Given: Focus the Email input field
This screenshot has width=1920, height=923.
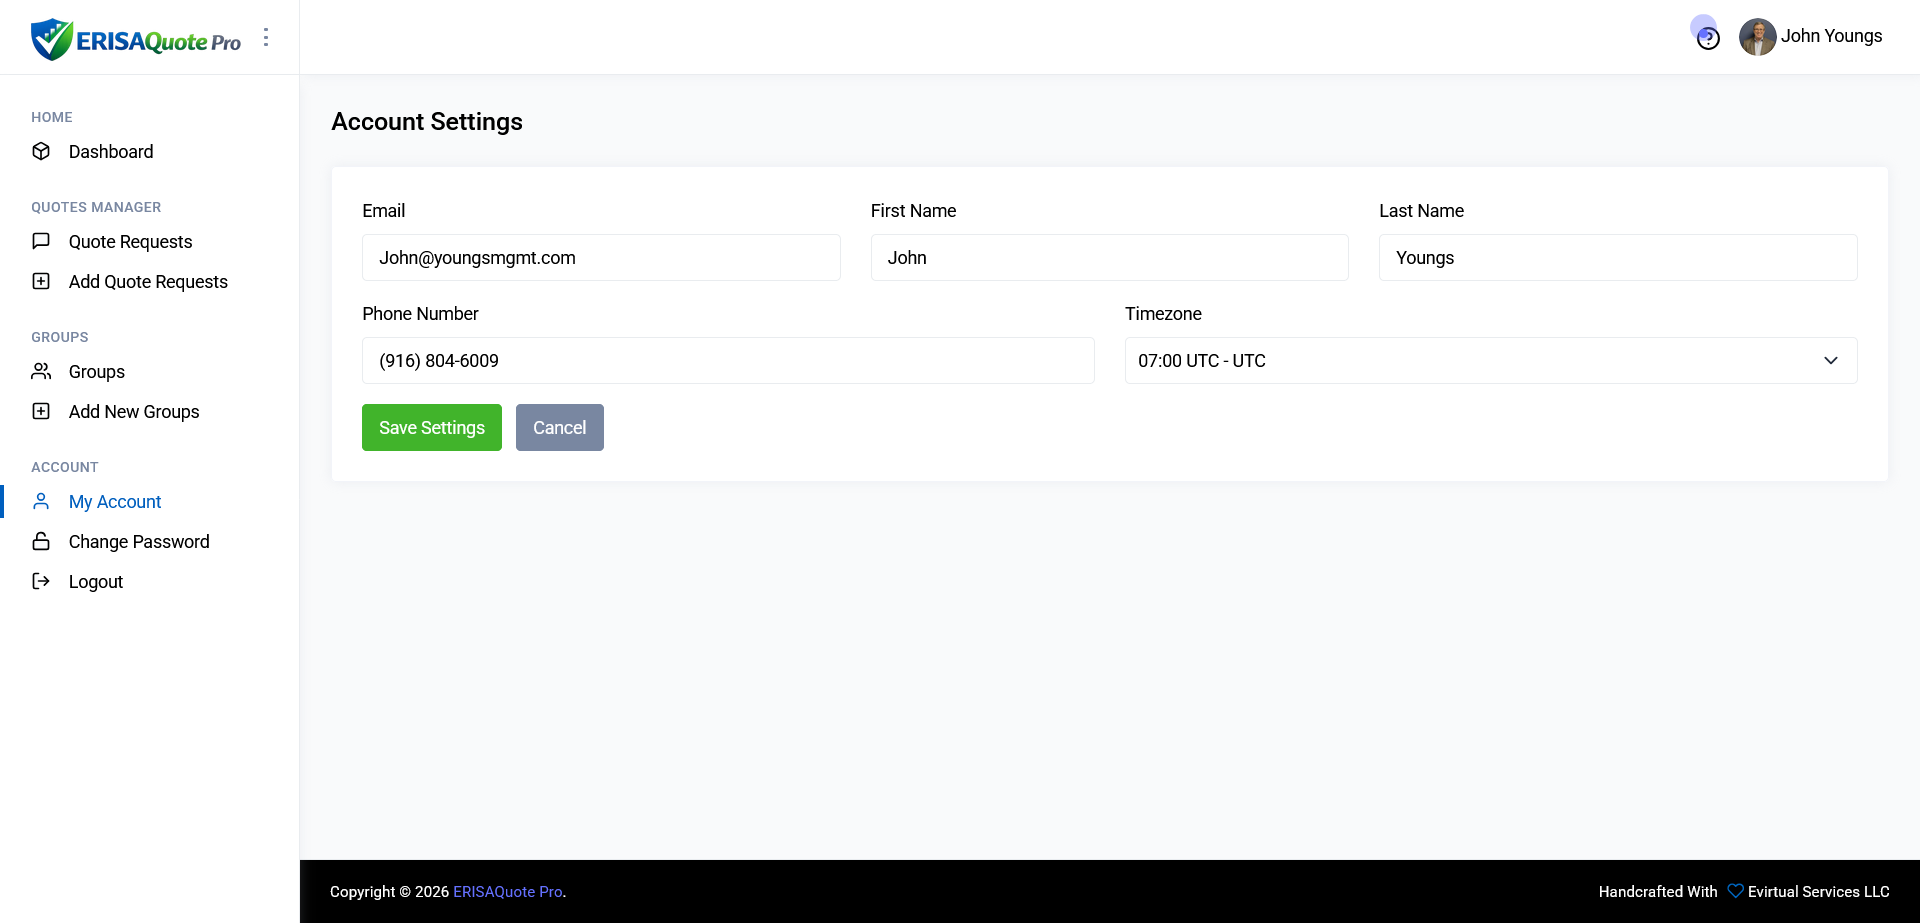Looking at the screenshot, I should (601, 258).
